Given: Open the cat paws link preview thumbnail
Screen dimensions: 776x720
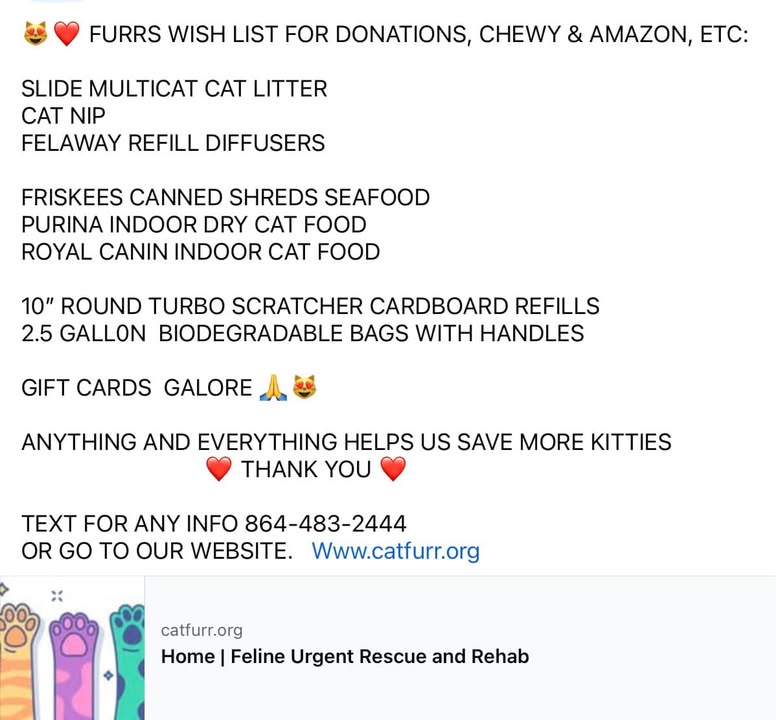Looking at the screenshot, I should pyautogui.click(x=72, y=648).
